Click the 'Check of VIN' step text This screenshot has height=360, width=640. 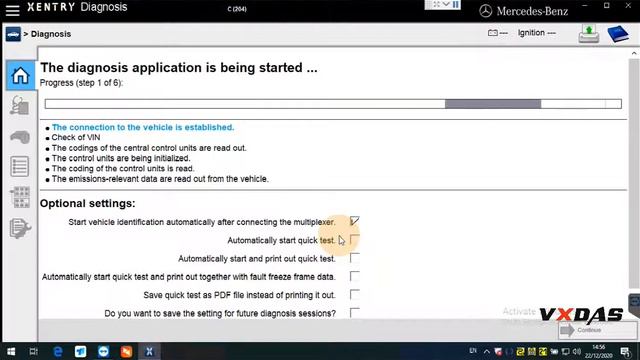click(x=76, y=138)
